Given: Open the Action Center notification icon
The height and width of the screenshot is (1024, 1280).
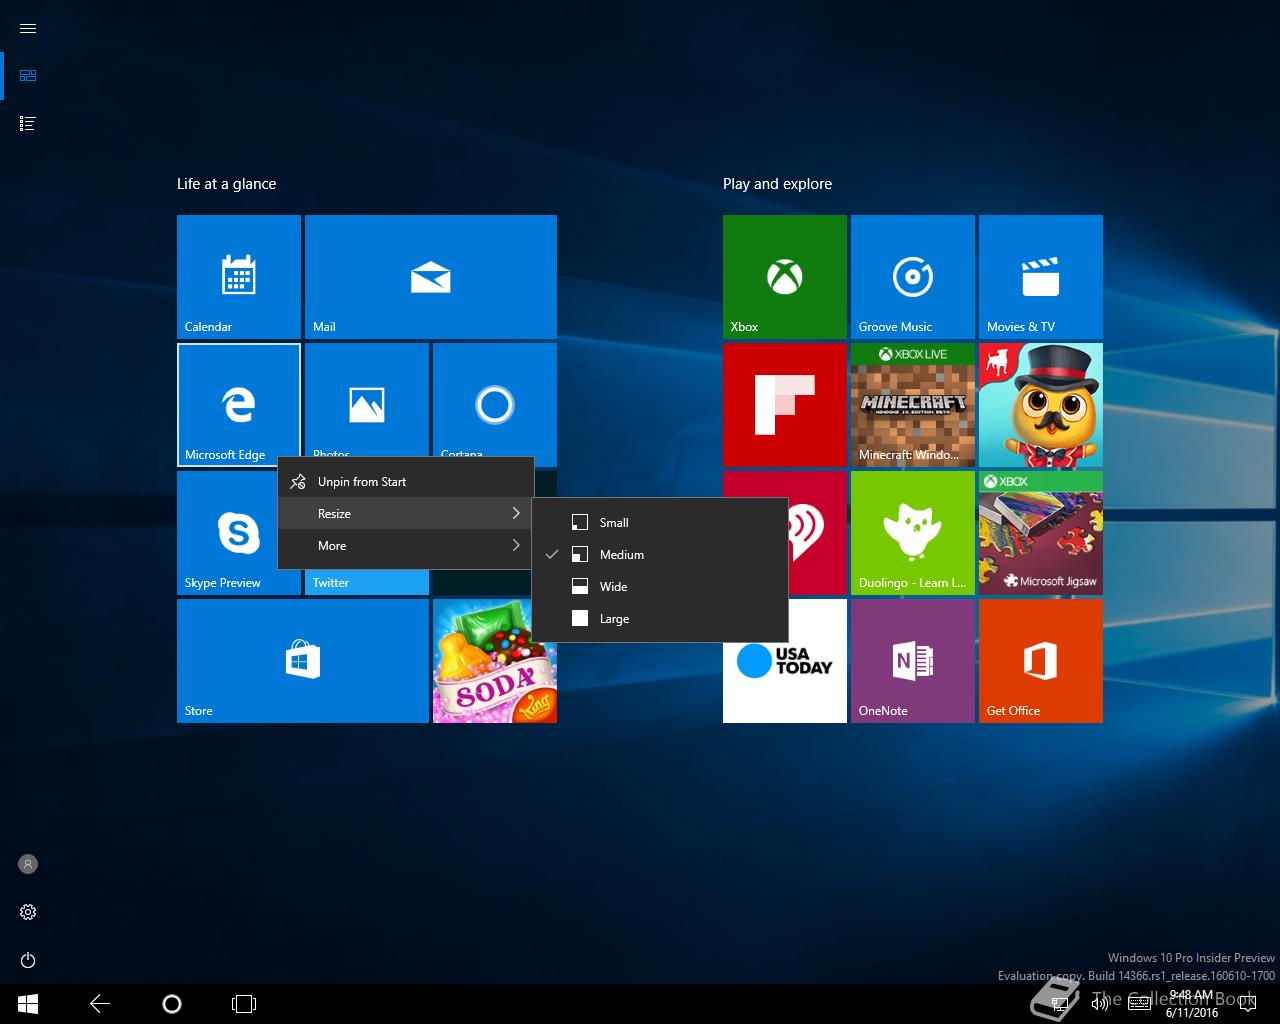Looking at the screenshot, I should point(1250,1004).
